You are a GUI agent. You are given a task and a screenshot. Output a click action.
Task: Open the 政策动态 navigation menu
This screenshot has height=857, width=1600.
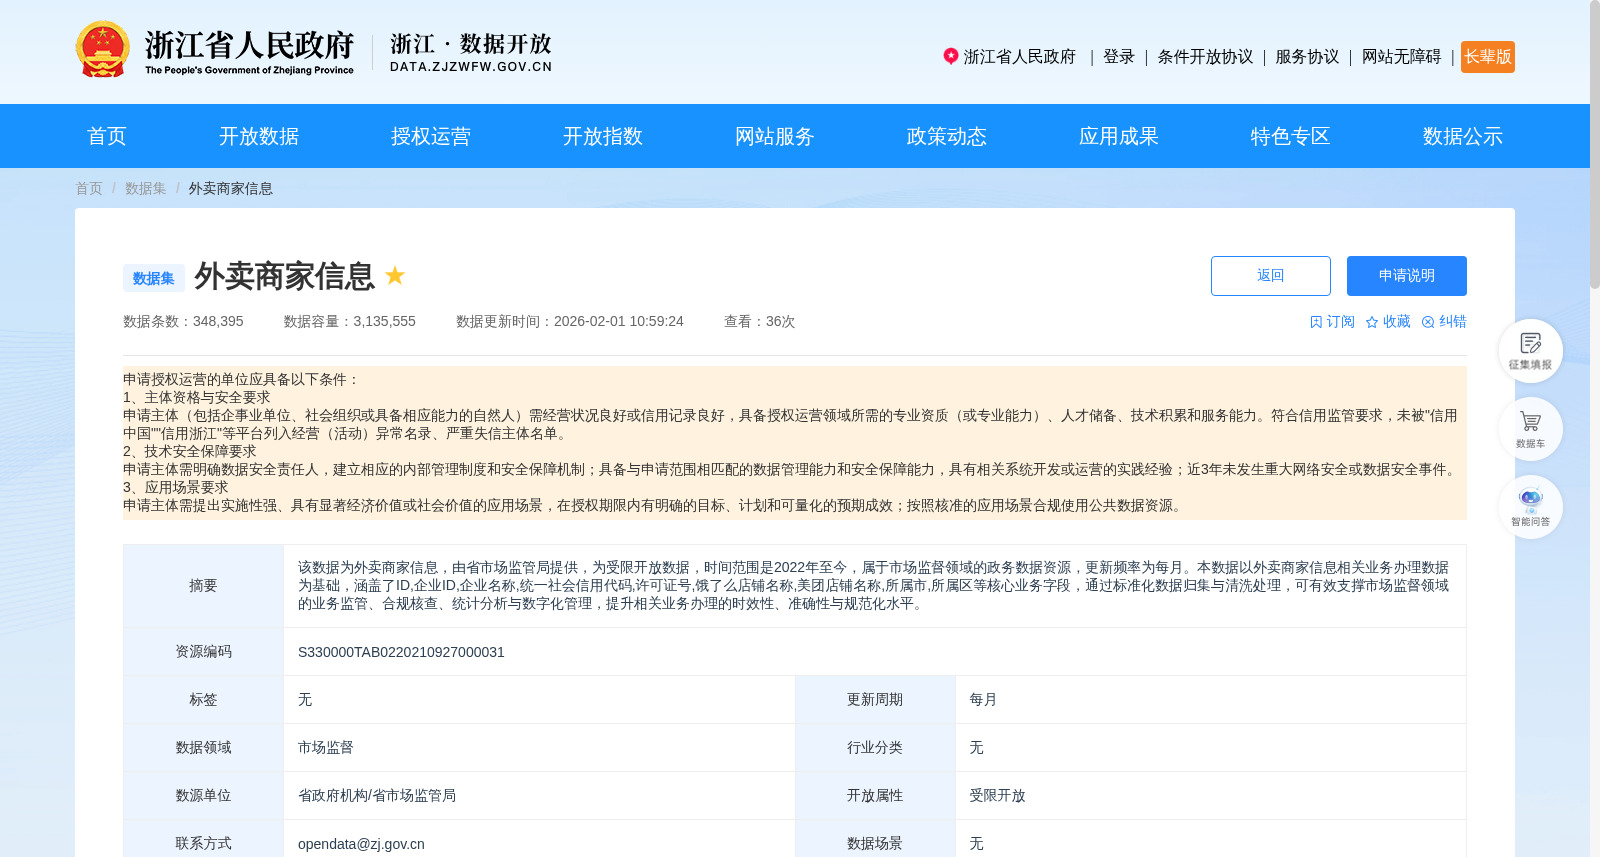(x=947, y=136)
